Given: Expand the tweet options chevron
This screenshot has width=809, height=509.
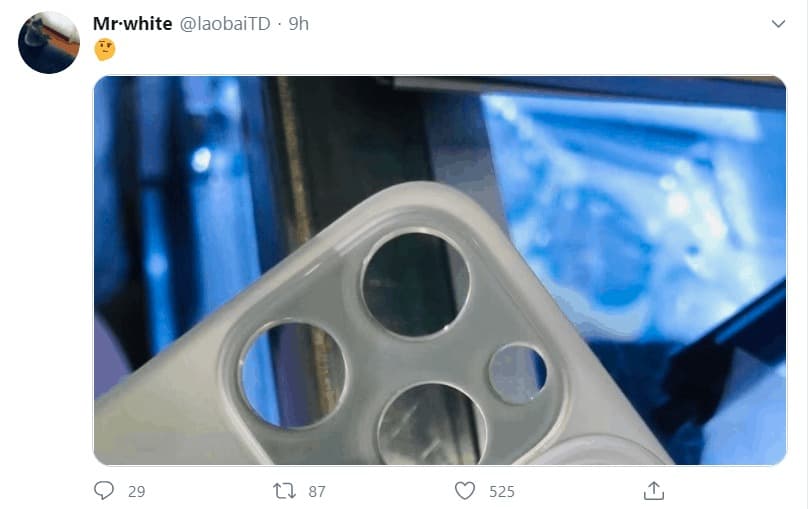Looking at the screenshot, I should point(778,24).
